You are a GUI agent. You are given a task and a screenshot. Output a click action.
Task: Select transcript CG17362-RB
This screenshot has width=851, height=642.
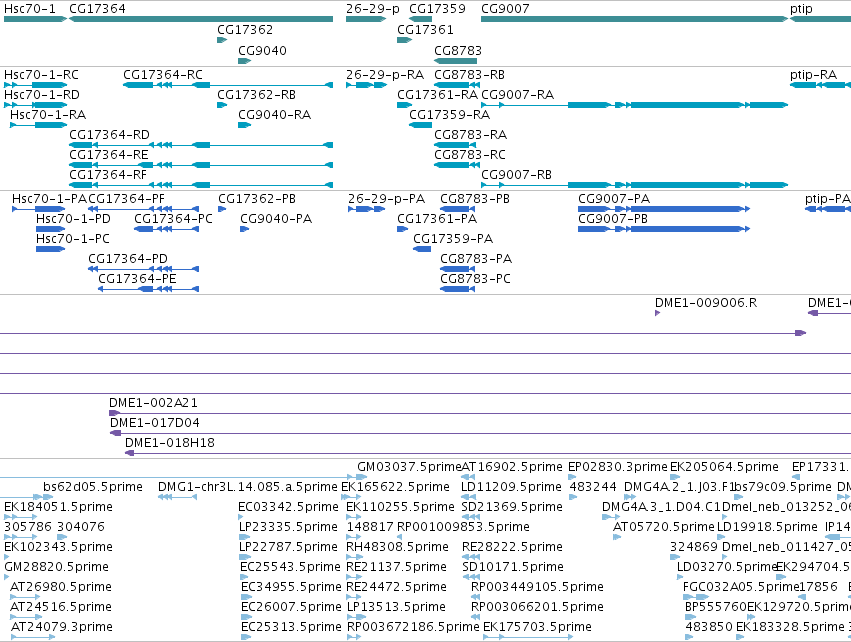(x=222, y=105)
